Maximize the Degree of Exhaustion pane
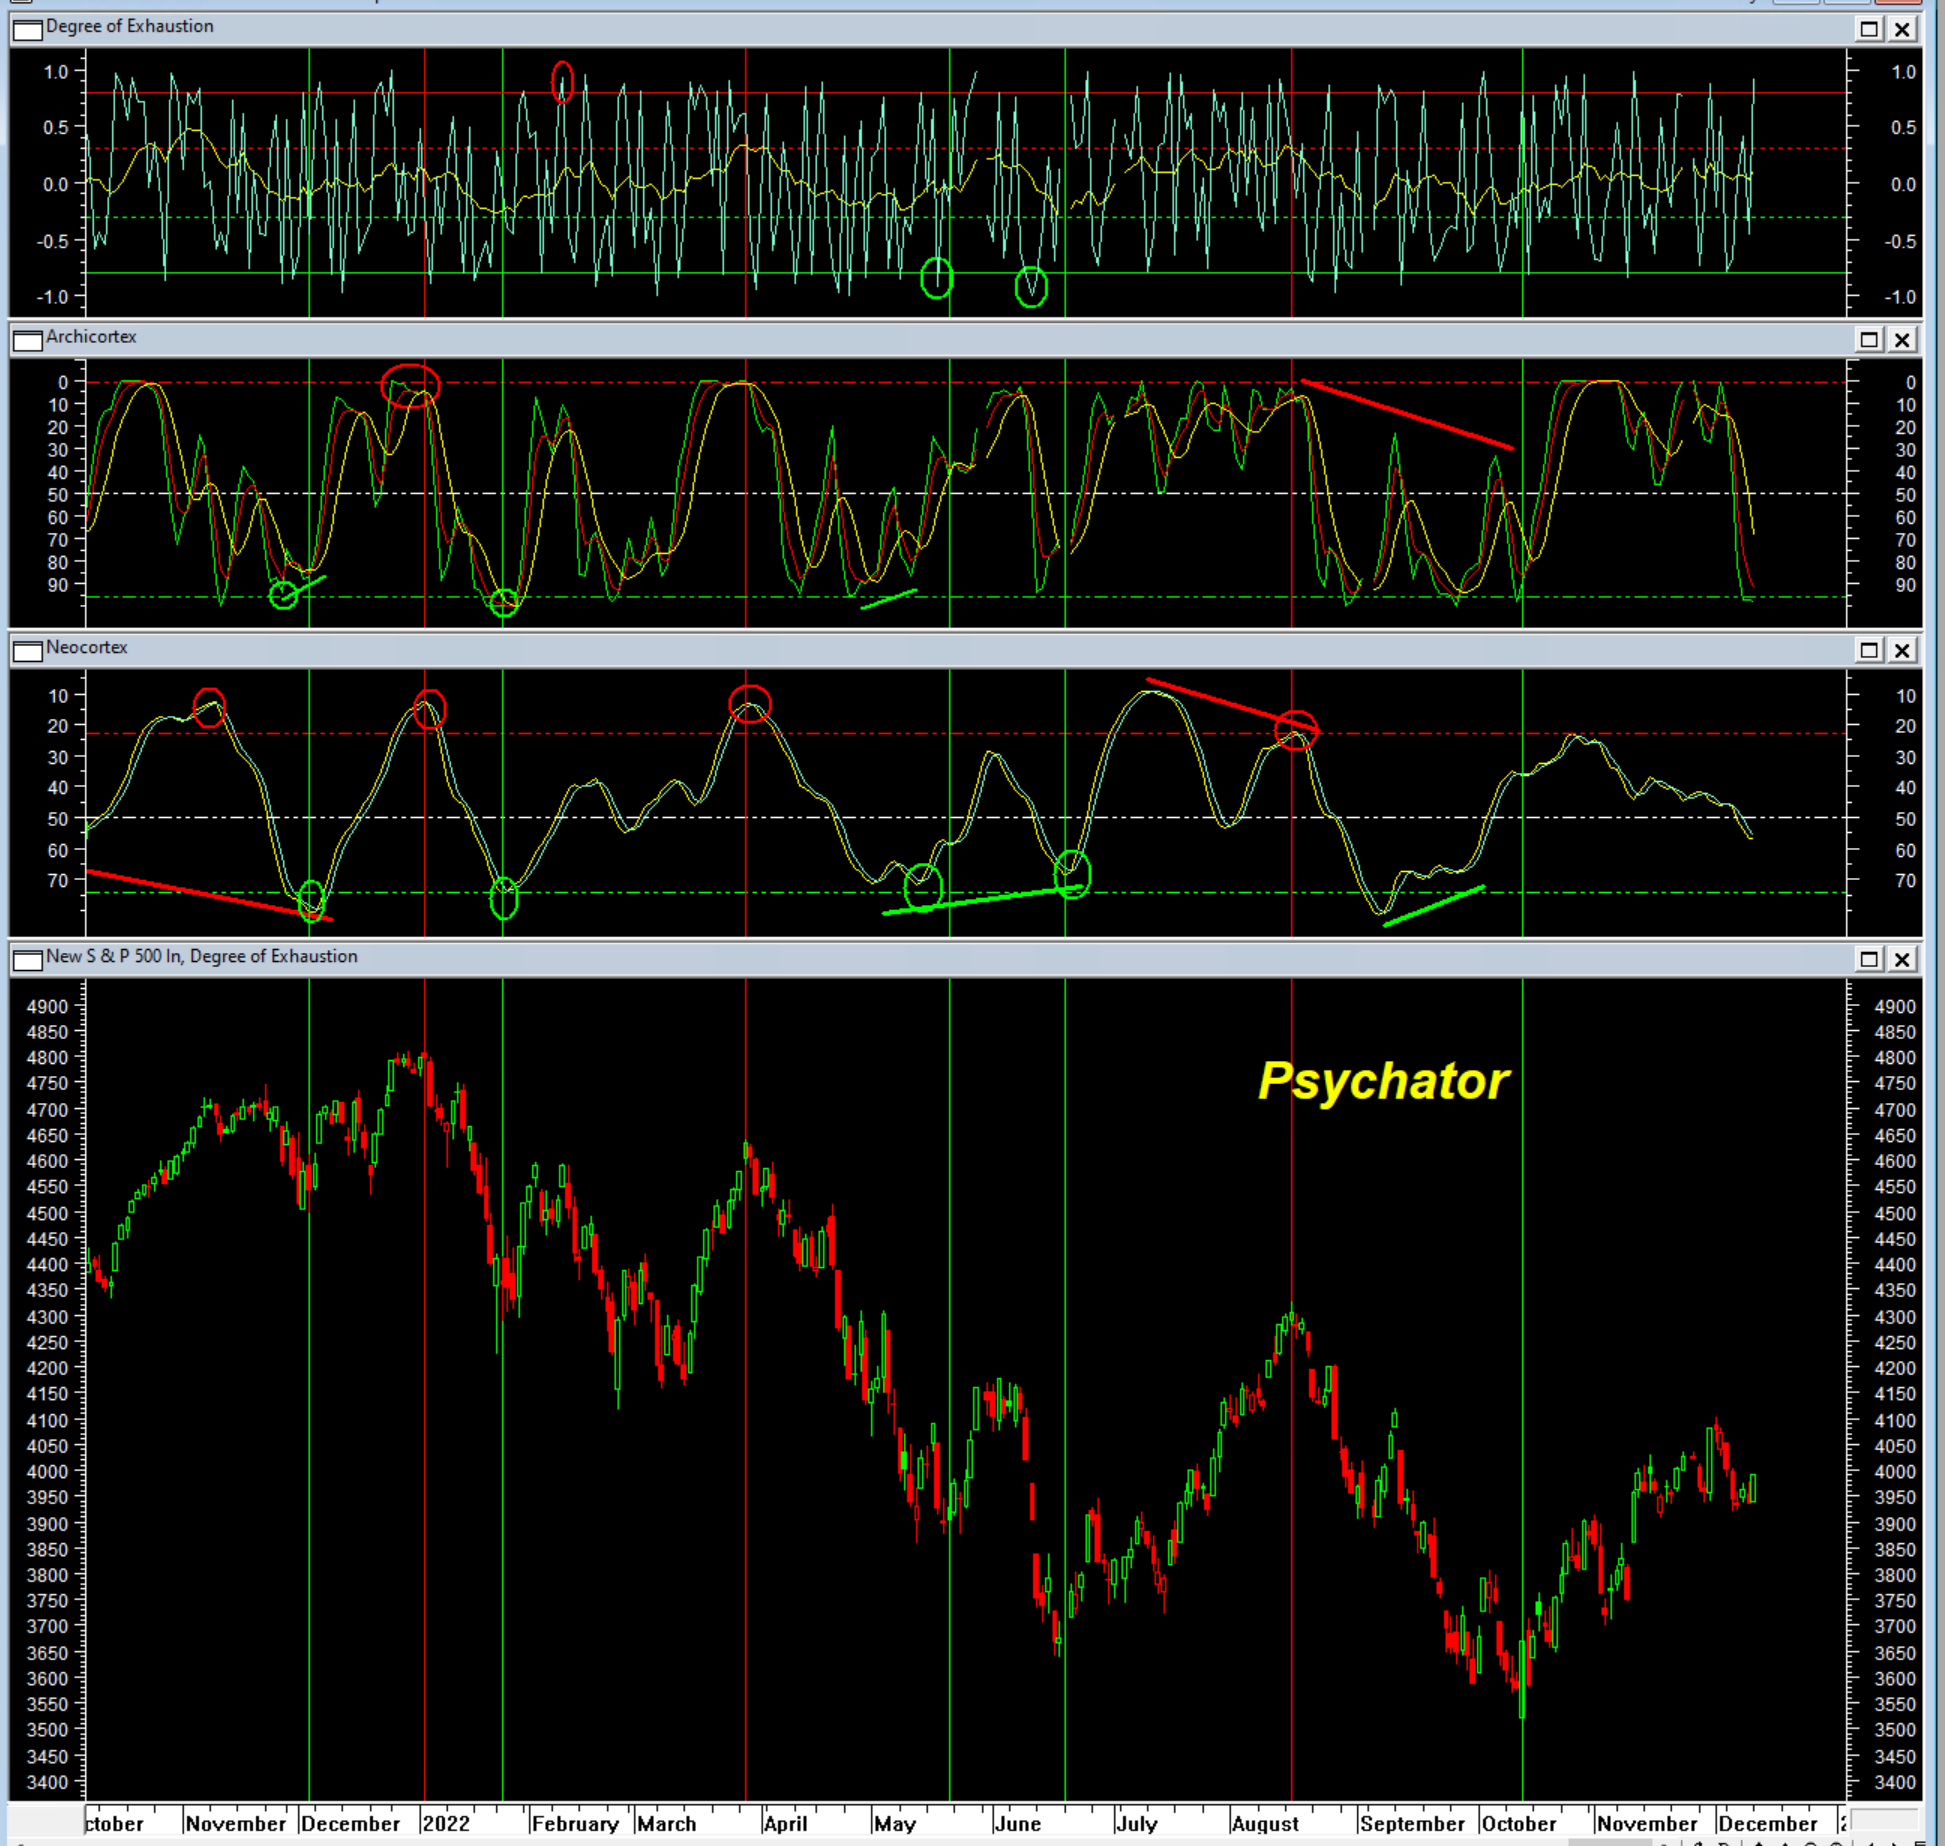The width and height of the screenshot is (1945, 1846). point(1868,29)
